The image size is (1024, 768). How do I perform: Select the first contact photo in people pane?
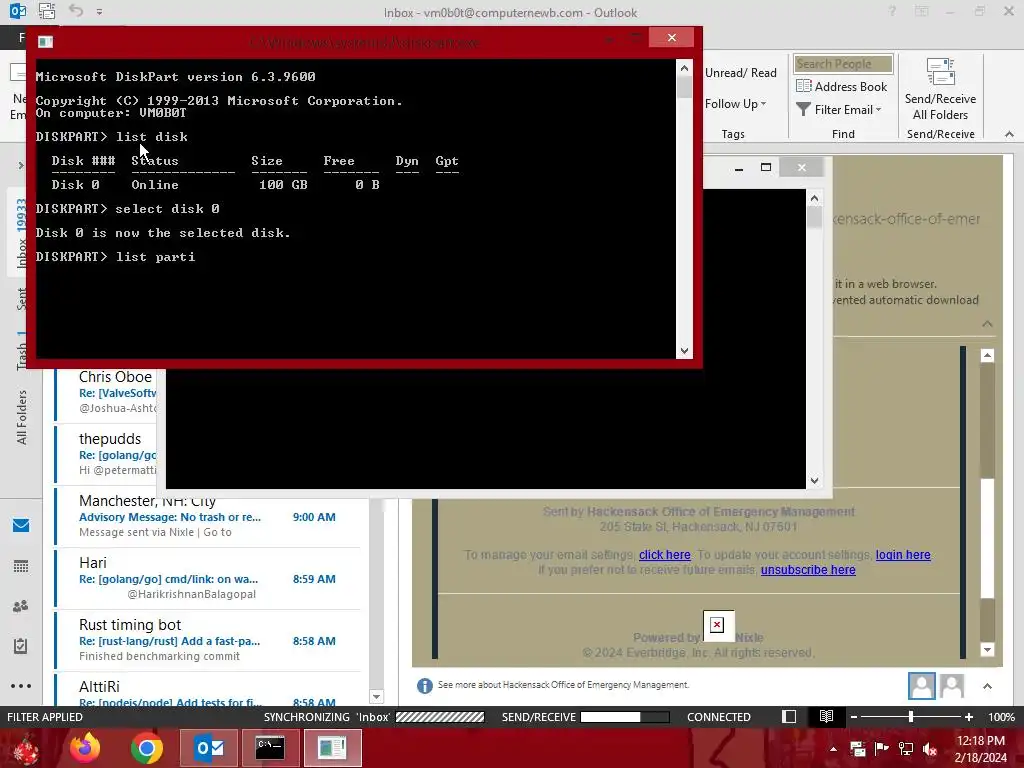pos(921,686)
